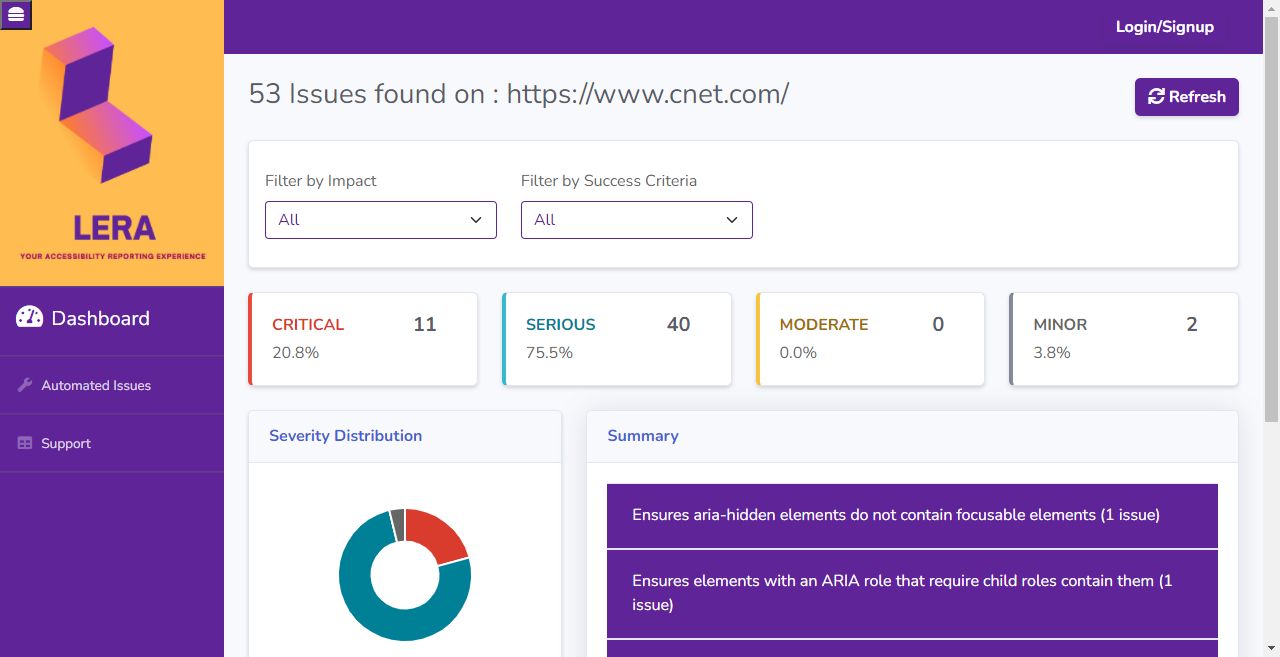The image size is (1280, 657).
Task: Click the Login/Signup button
Action: click(x=1163, y=27)
